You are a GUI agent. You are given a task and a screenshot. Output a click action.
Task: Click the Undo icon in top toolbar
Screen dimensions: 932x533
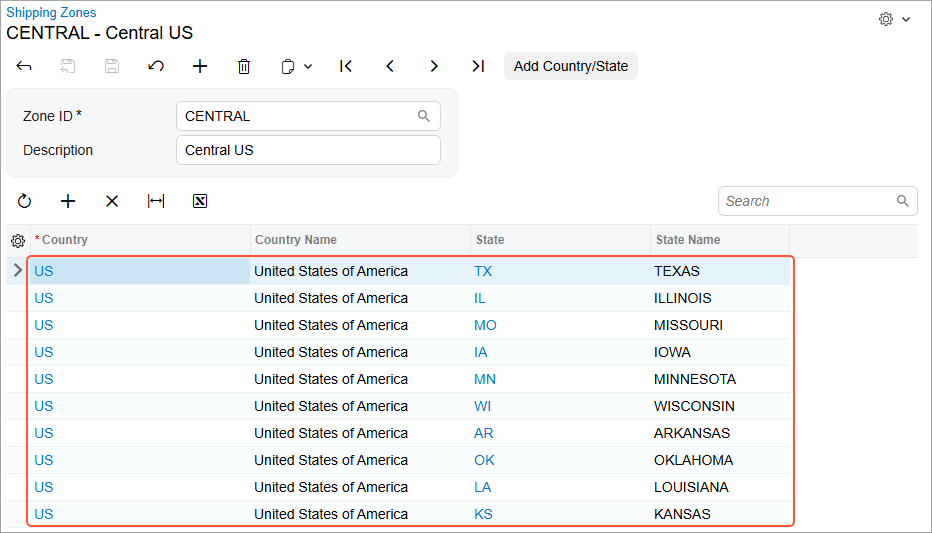pos(156,66)
